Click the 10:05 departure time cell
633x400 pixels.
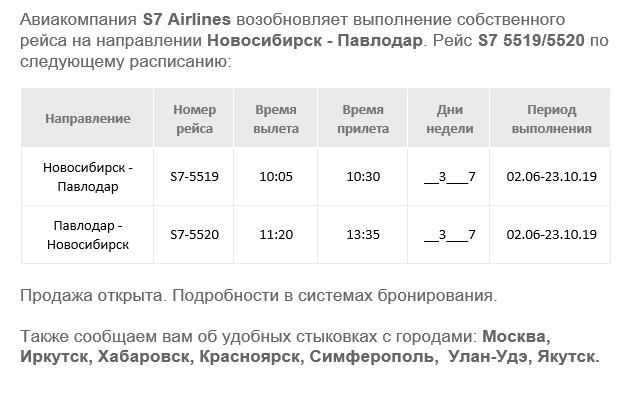(276, 176)
